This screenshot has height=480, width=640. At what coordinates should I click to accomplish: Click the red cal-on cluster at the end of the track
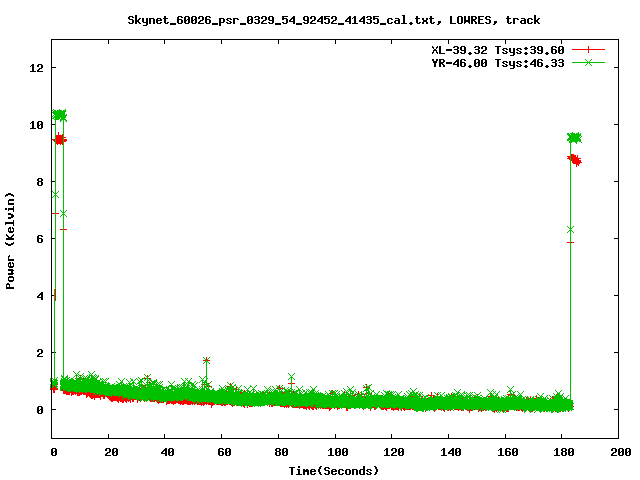[x=575, y=160]
